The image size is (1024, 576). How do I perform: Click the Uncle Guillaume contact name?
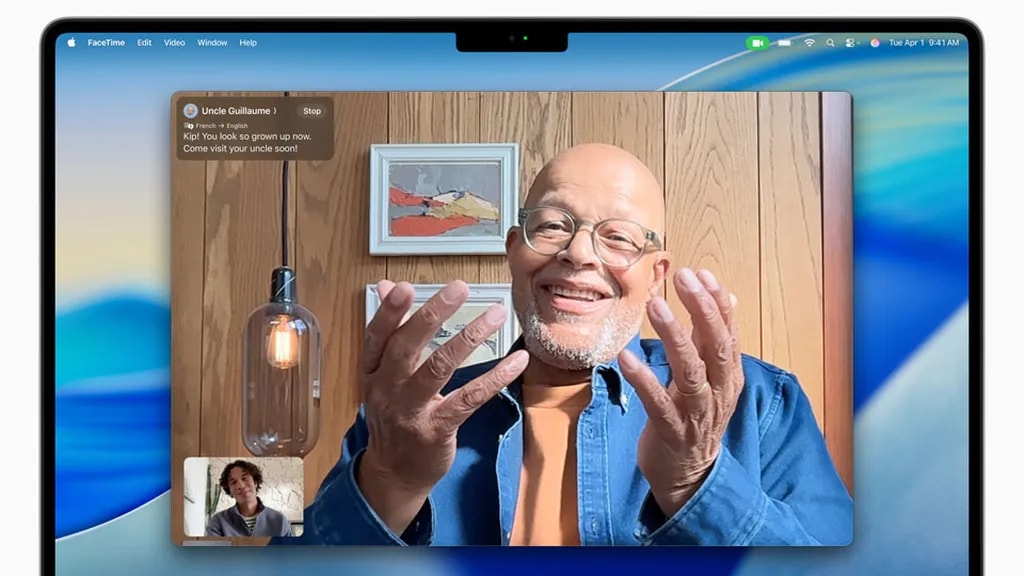(235, 111)
